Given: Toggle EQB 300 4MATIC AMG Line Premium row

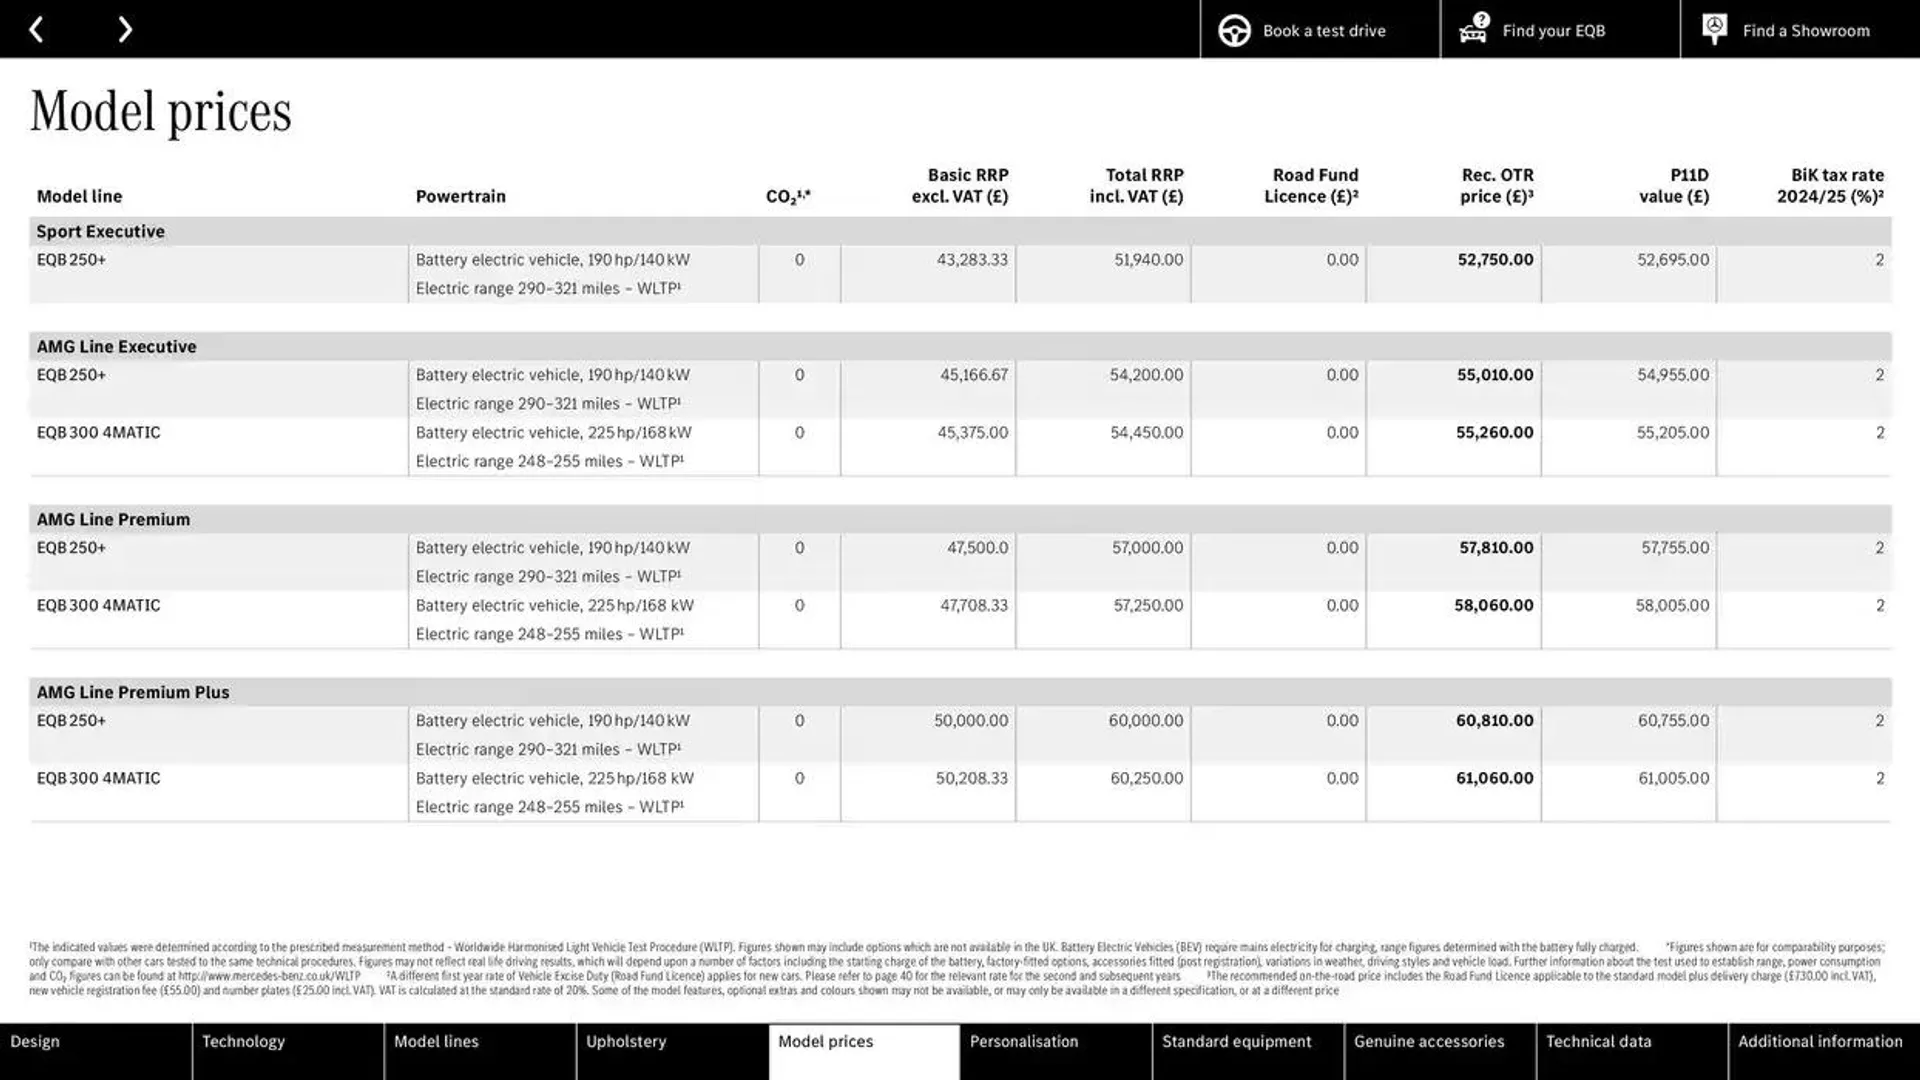Looking at the screenshot, I should pos(98,604).
